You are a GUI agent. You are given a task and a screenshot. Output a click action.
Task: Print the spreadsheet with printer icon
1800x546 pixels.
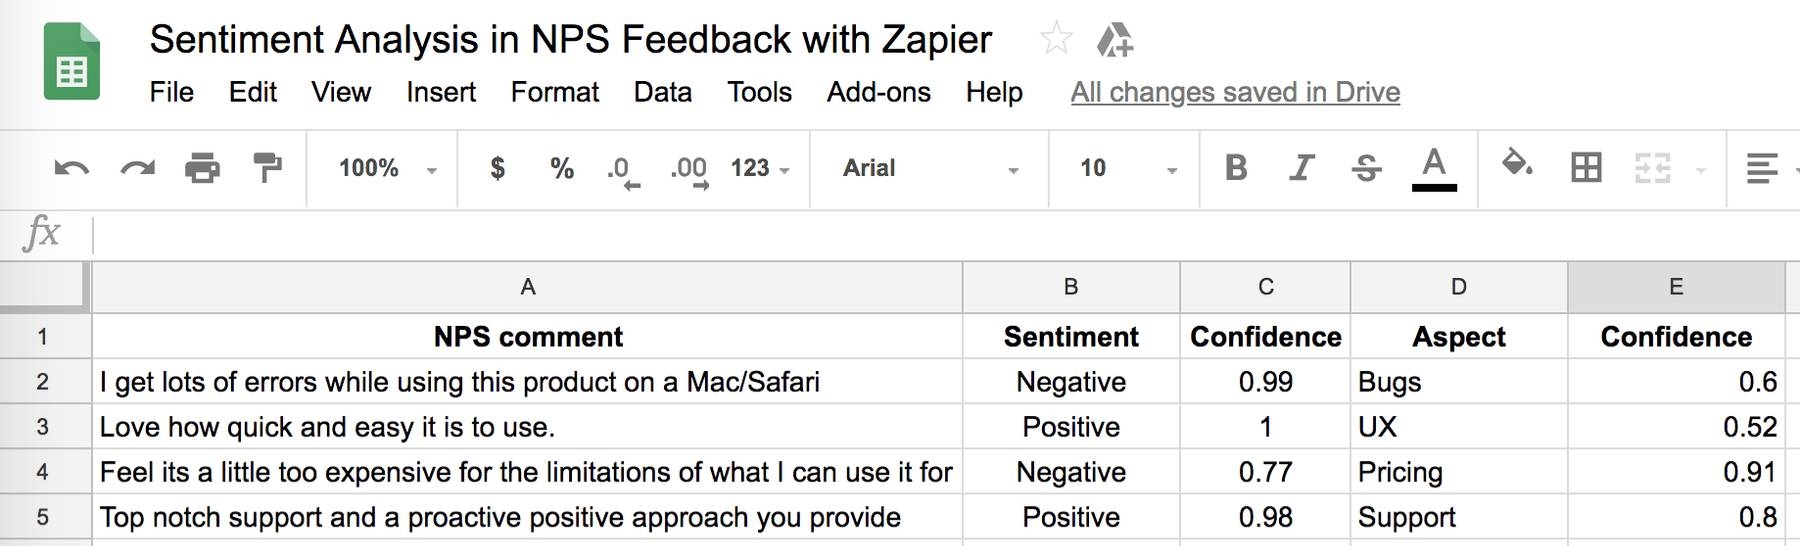pos(202,168)
